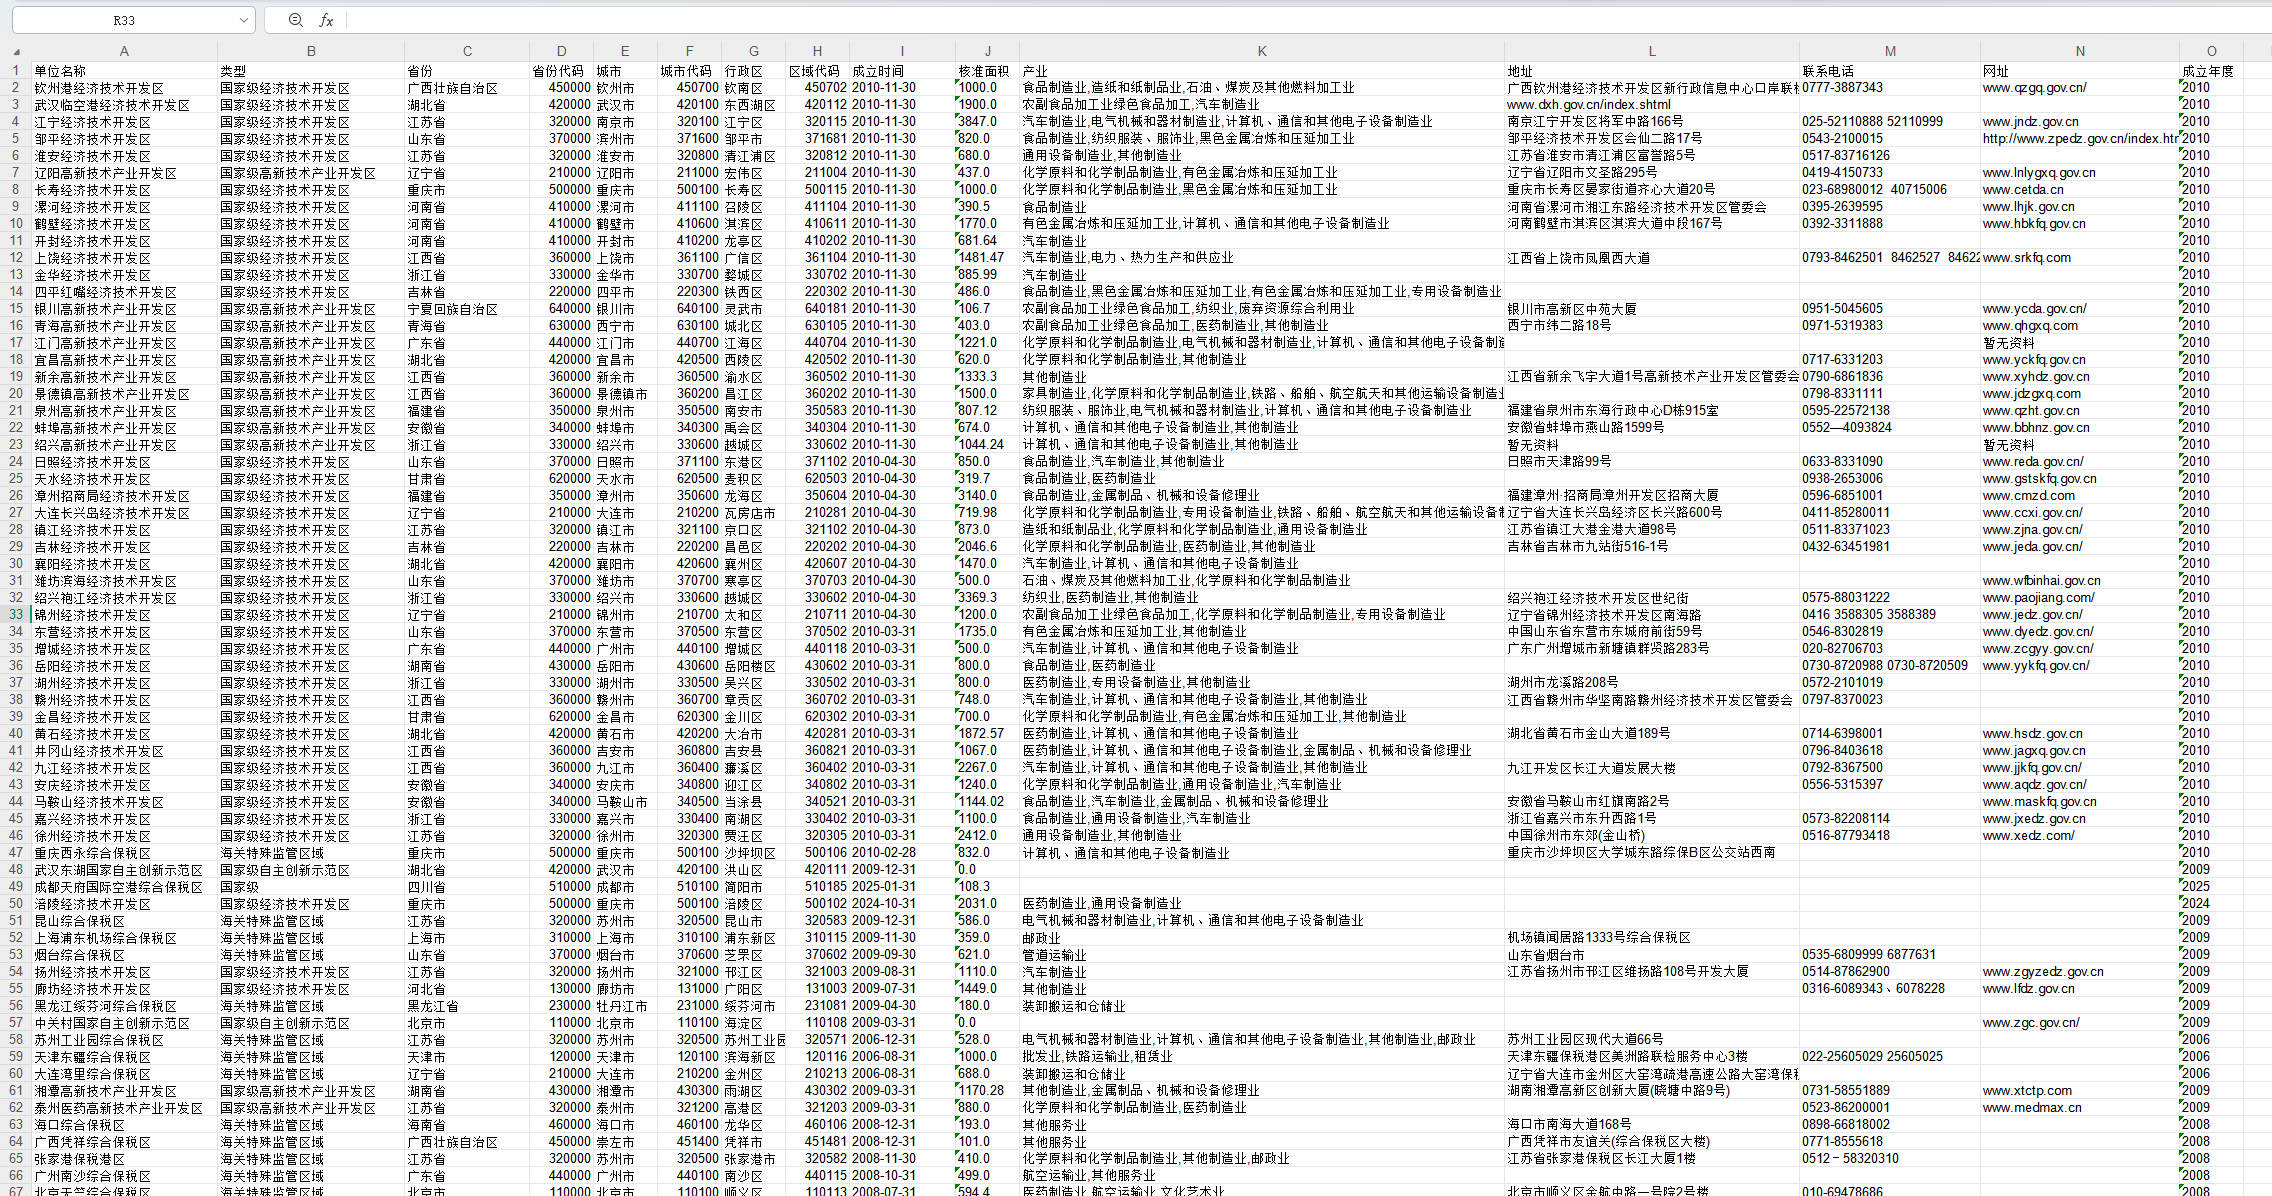Select column N header
This screenshot has width=2272, height=1196.
pos(2079,51)
